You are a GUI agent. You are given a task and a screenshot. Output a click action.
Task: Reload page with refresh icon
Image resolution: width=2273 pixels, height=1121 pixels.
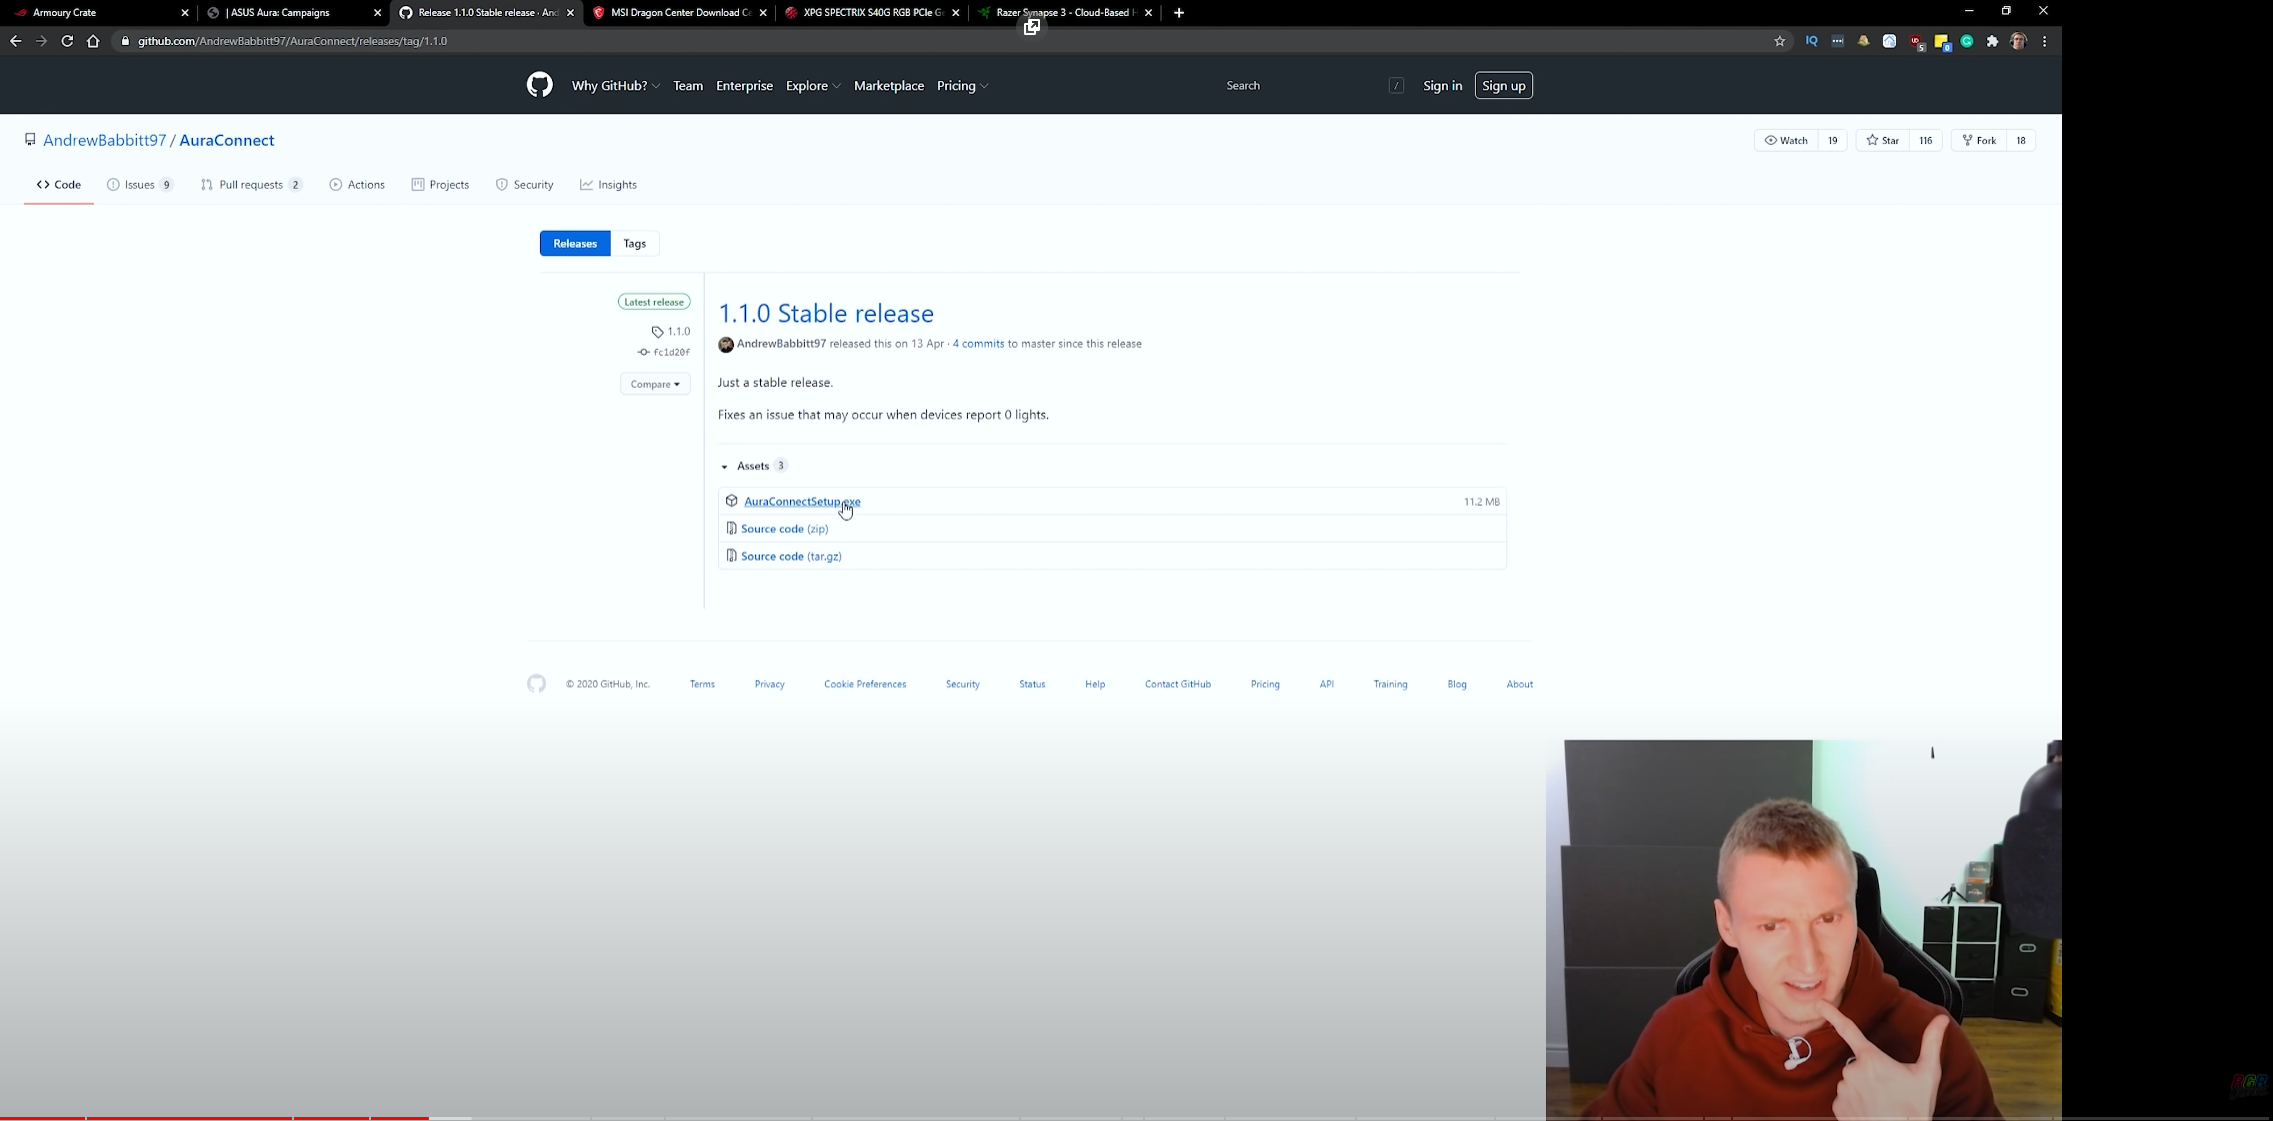pyautogui.click(x=67, y=41)
